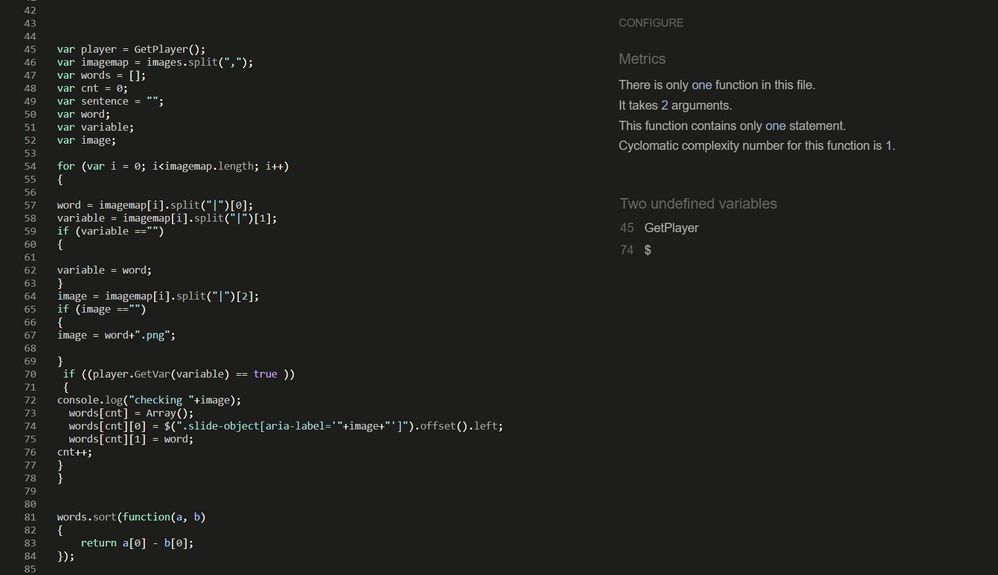Click the words.sort function line
This screenshot has height=575, width=998.
click(131, 517)
